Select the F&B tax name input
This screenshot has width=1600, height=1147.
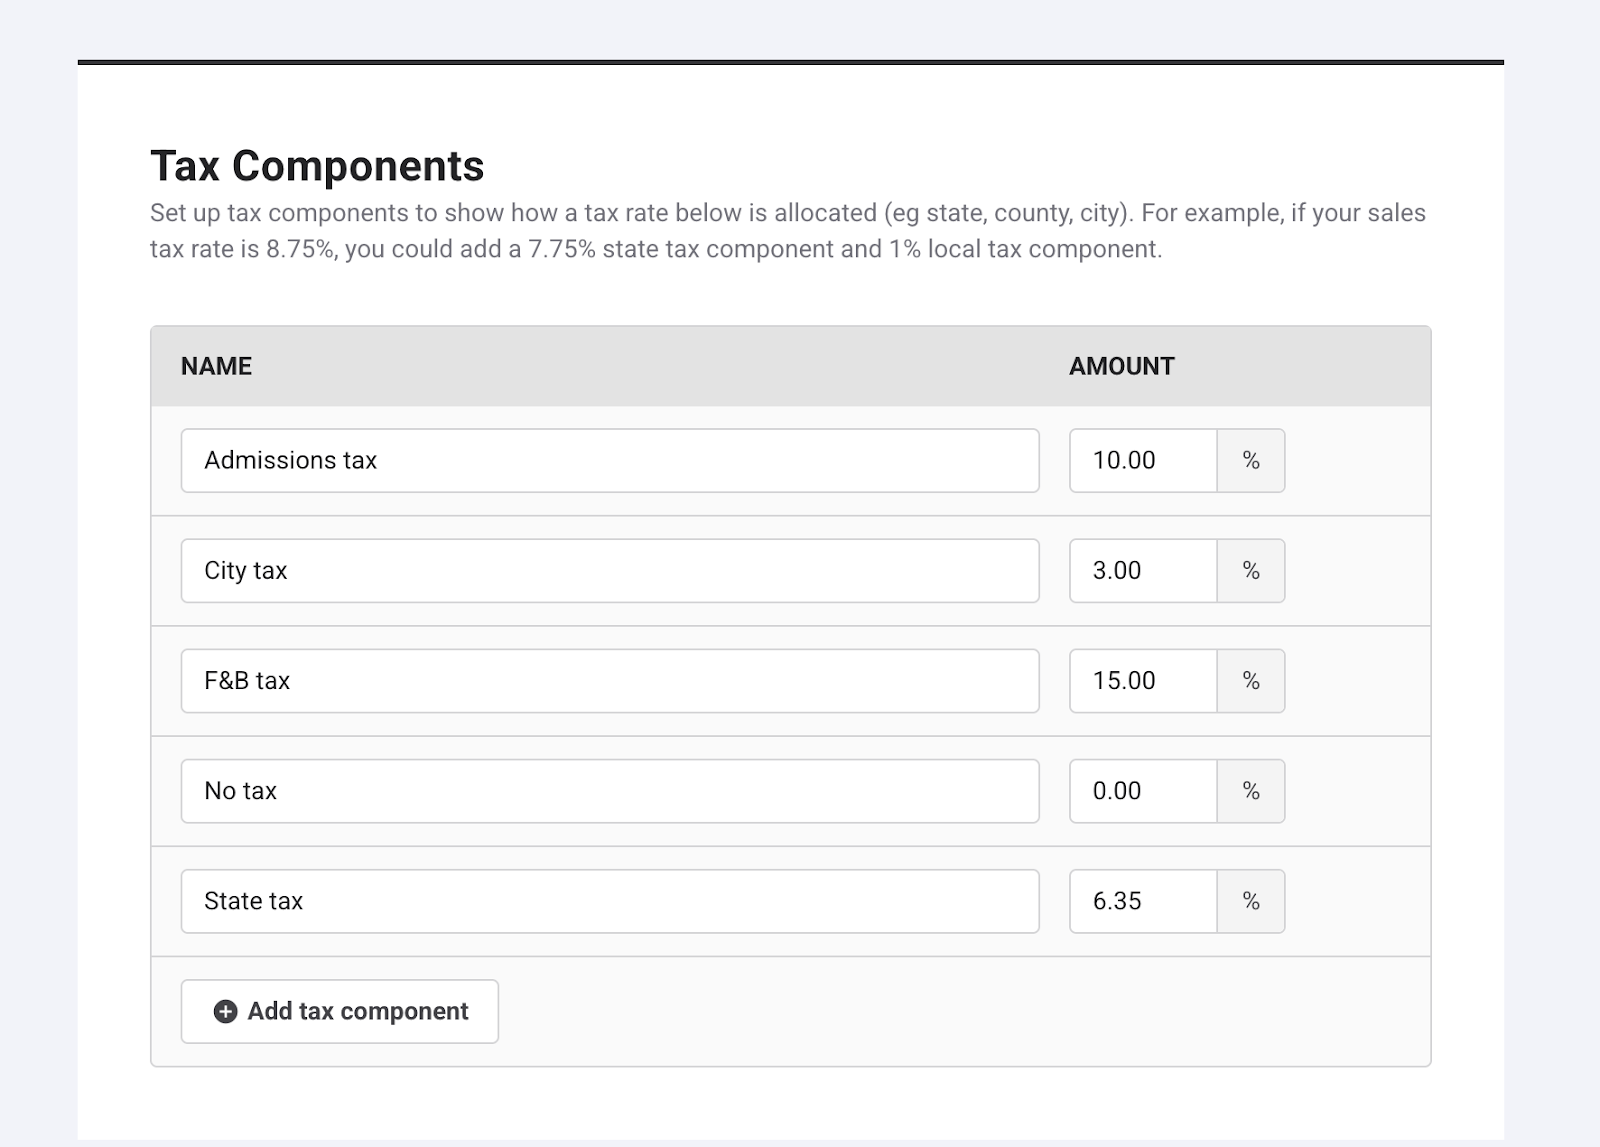609,681
